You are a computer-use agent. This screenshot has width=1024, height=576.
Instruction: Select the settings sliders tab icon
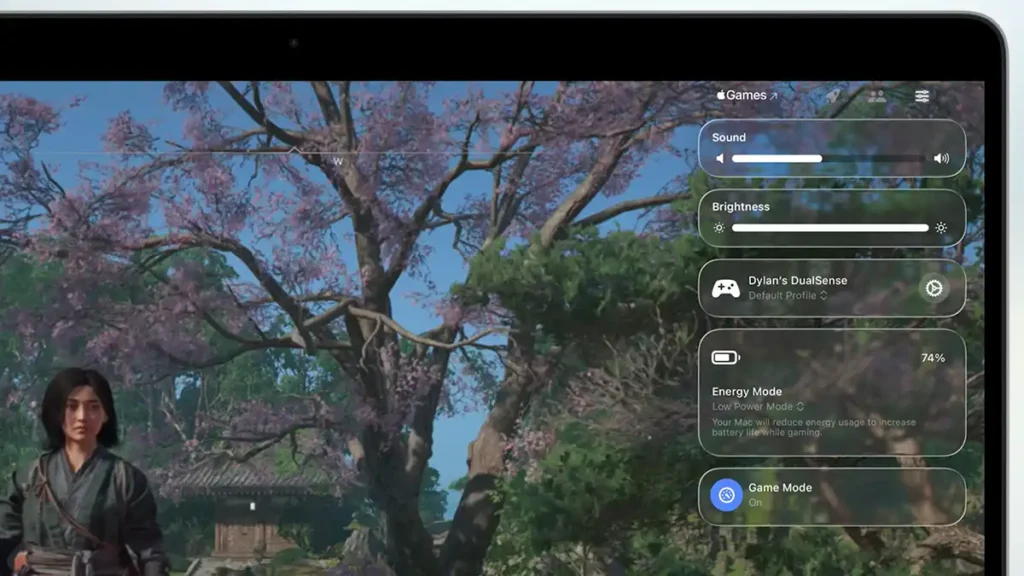(x=922, y=96)
